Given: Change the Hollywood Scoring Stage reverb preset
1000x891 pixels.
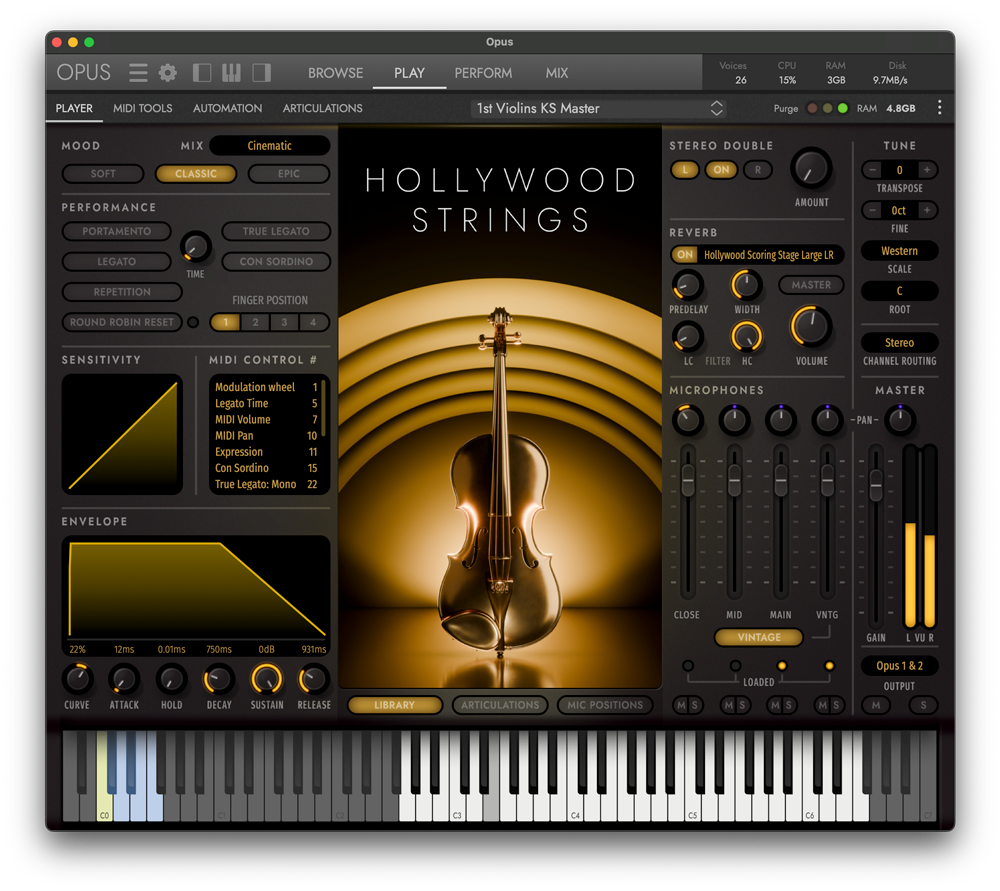Looking at the screenshot, I should [768, 254].
